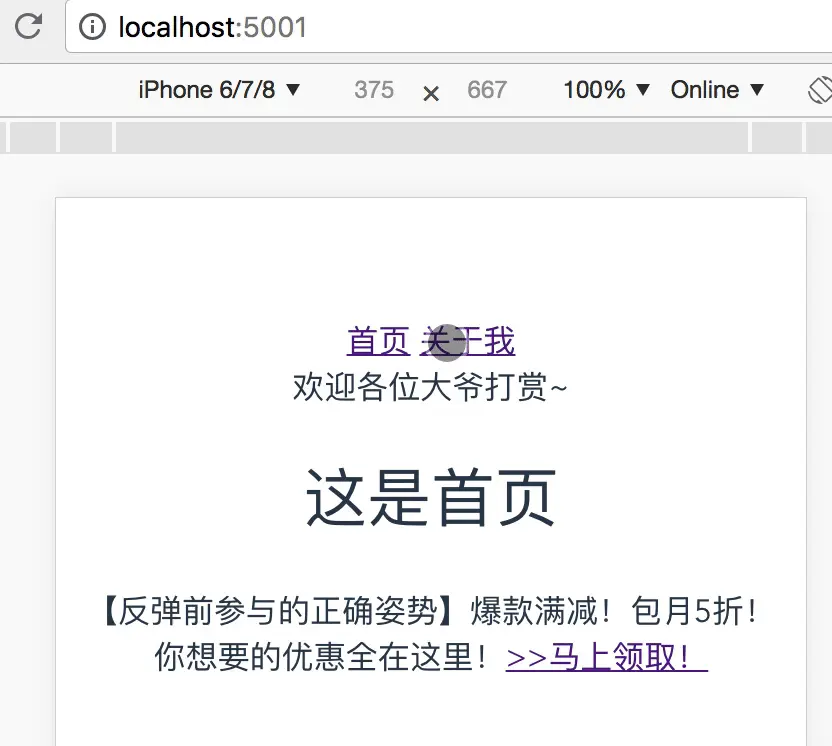Click inside the localhost:5001 address bar

tap(300, 27)
